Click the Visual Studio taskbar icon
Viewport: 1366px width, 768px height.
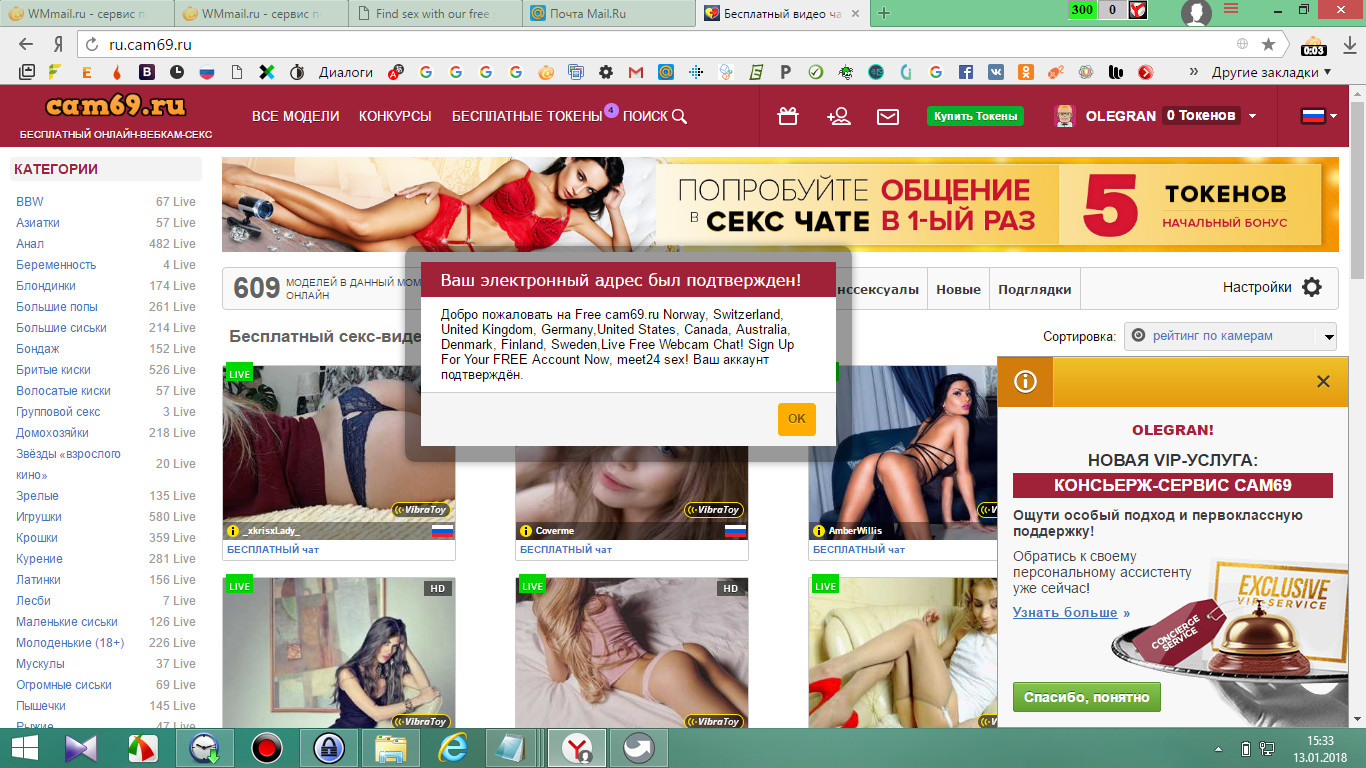(x=81, y=748)
